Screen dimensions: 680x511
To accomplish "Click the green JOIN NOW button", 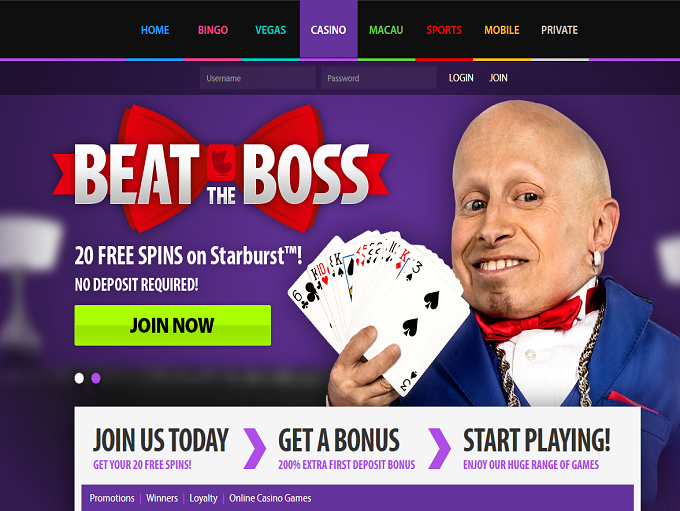I will tap(173, 325).
